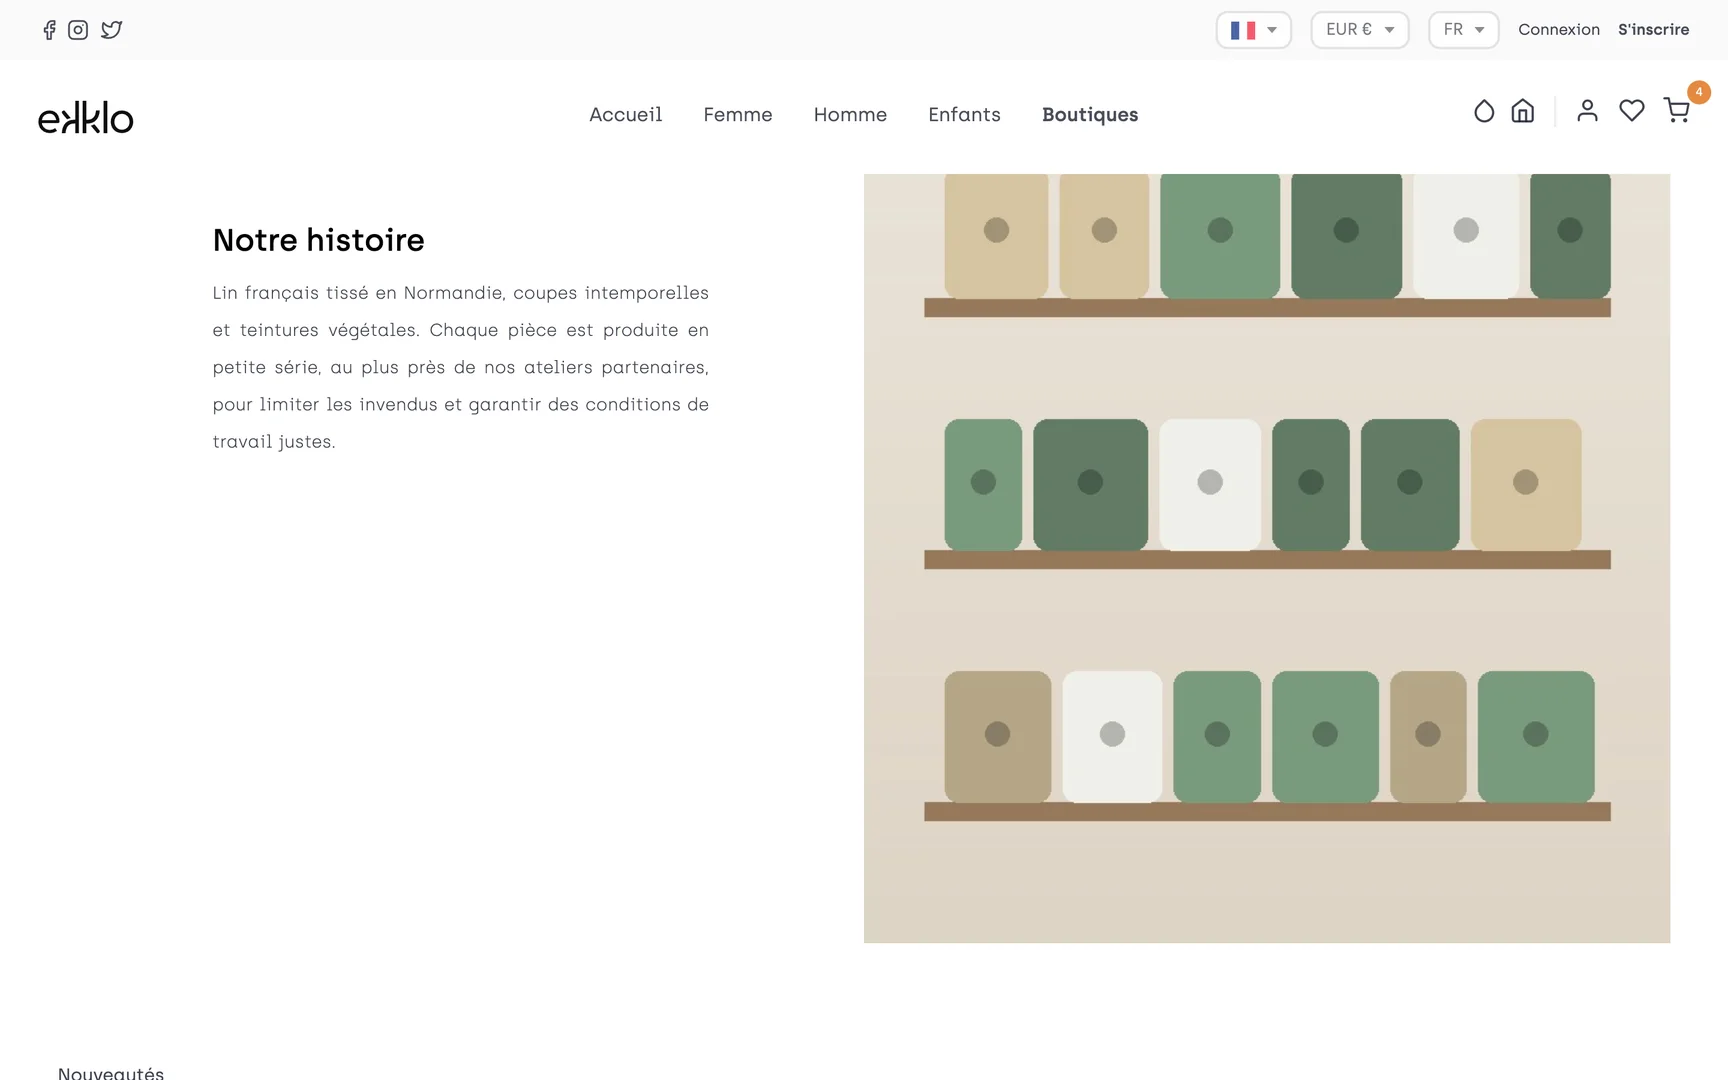Click the Notre histoire heading
Screen dimensions: 1728x1080
[x=319, y=240]
